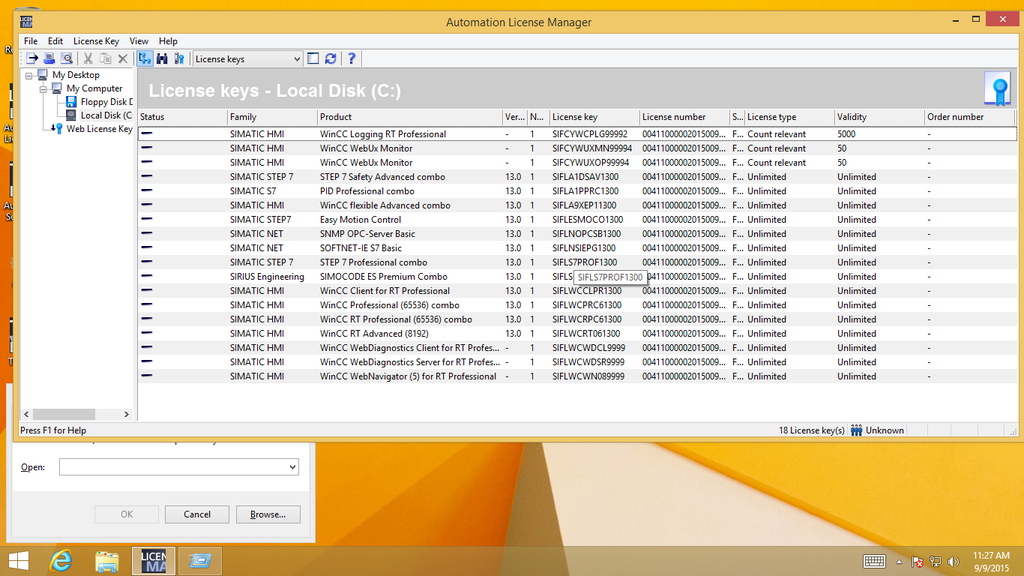
Task: Open the License keys view dropdown
Action: [296, 59]
